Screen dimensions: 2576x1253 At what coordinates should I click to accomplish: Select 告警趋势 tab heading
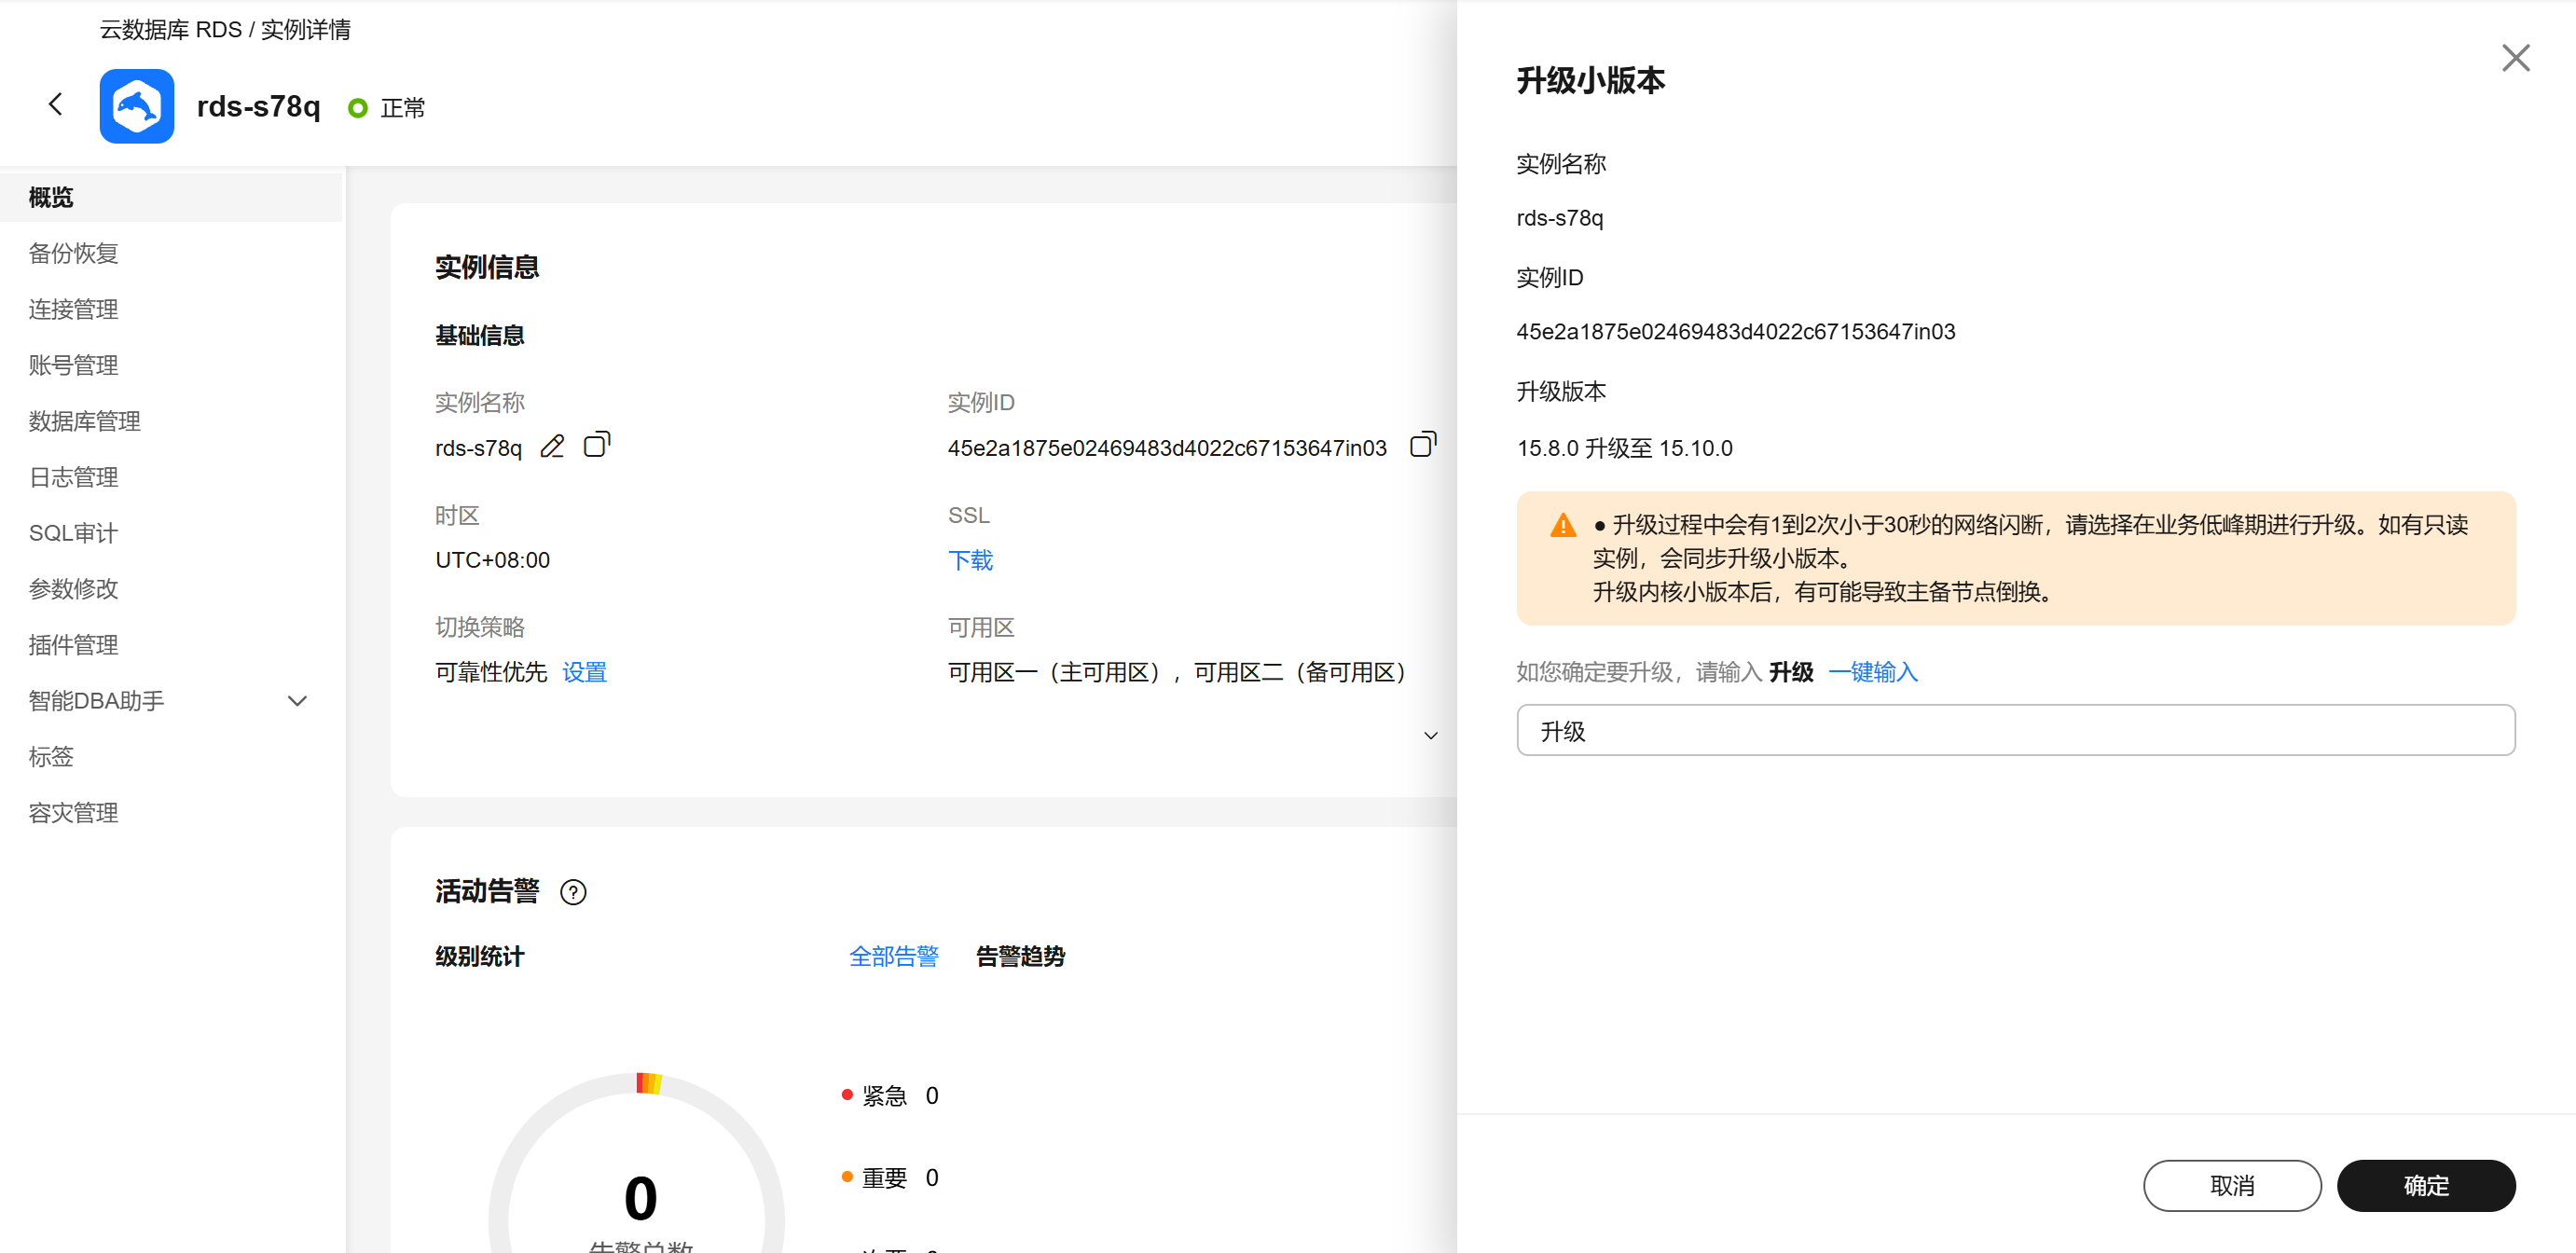1020,957
